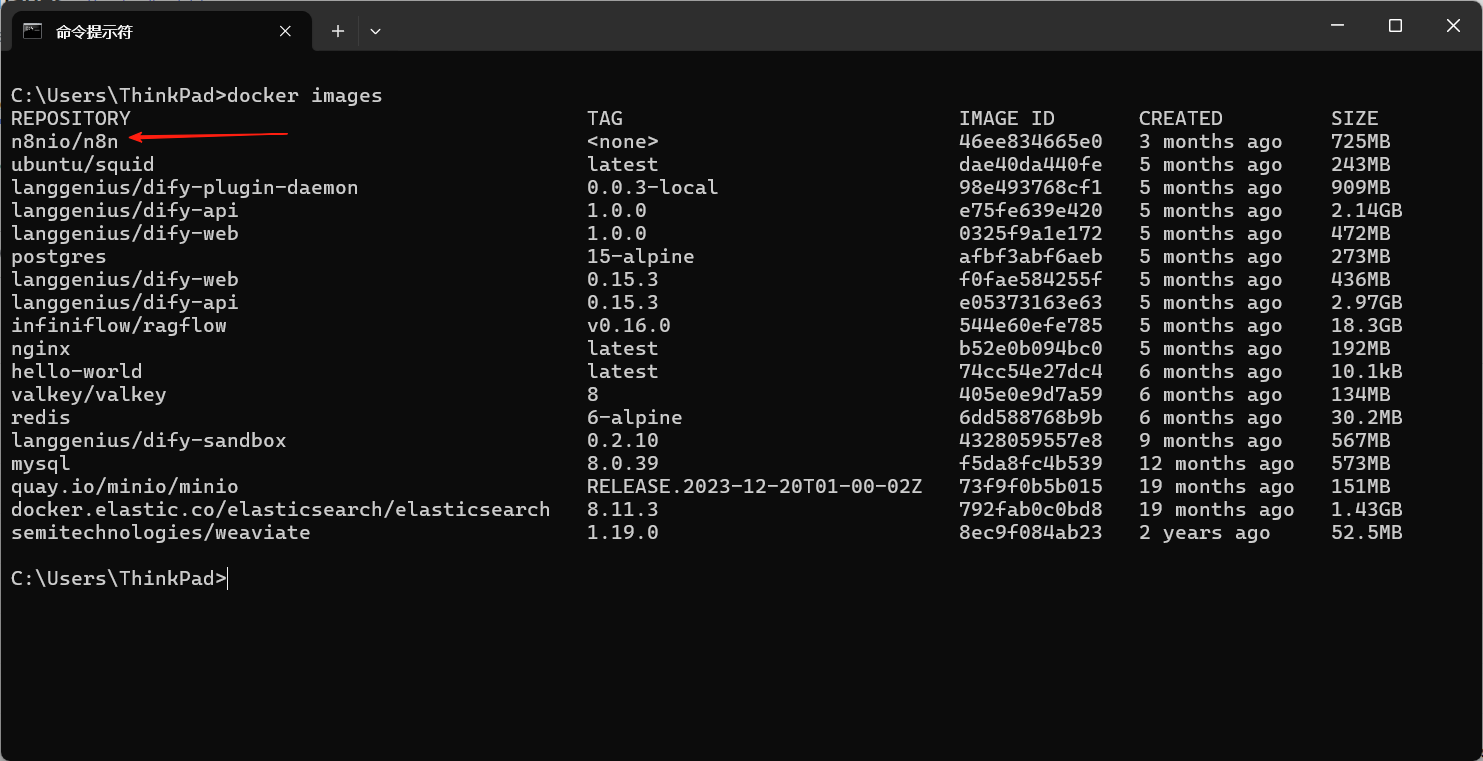Click the nginx repository name

point(41,349)
